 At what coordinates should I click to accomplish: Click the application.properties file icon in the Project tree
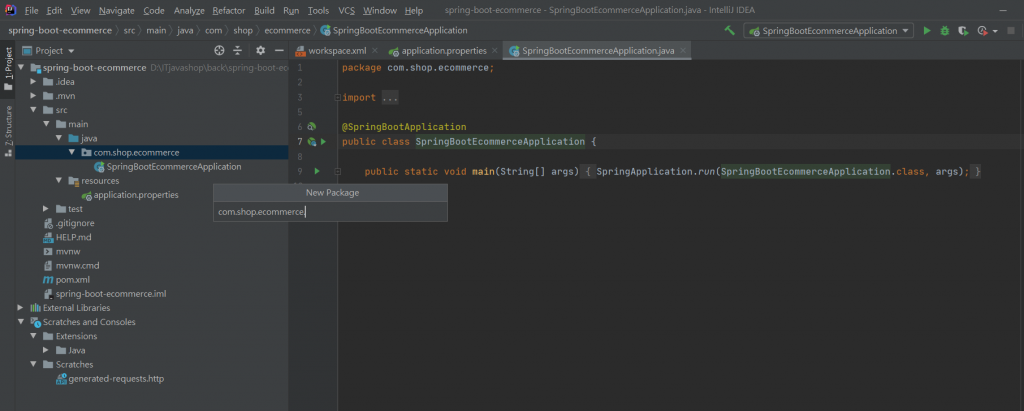86,195
